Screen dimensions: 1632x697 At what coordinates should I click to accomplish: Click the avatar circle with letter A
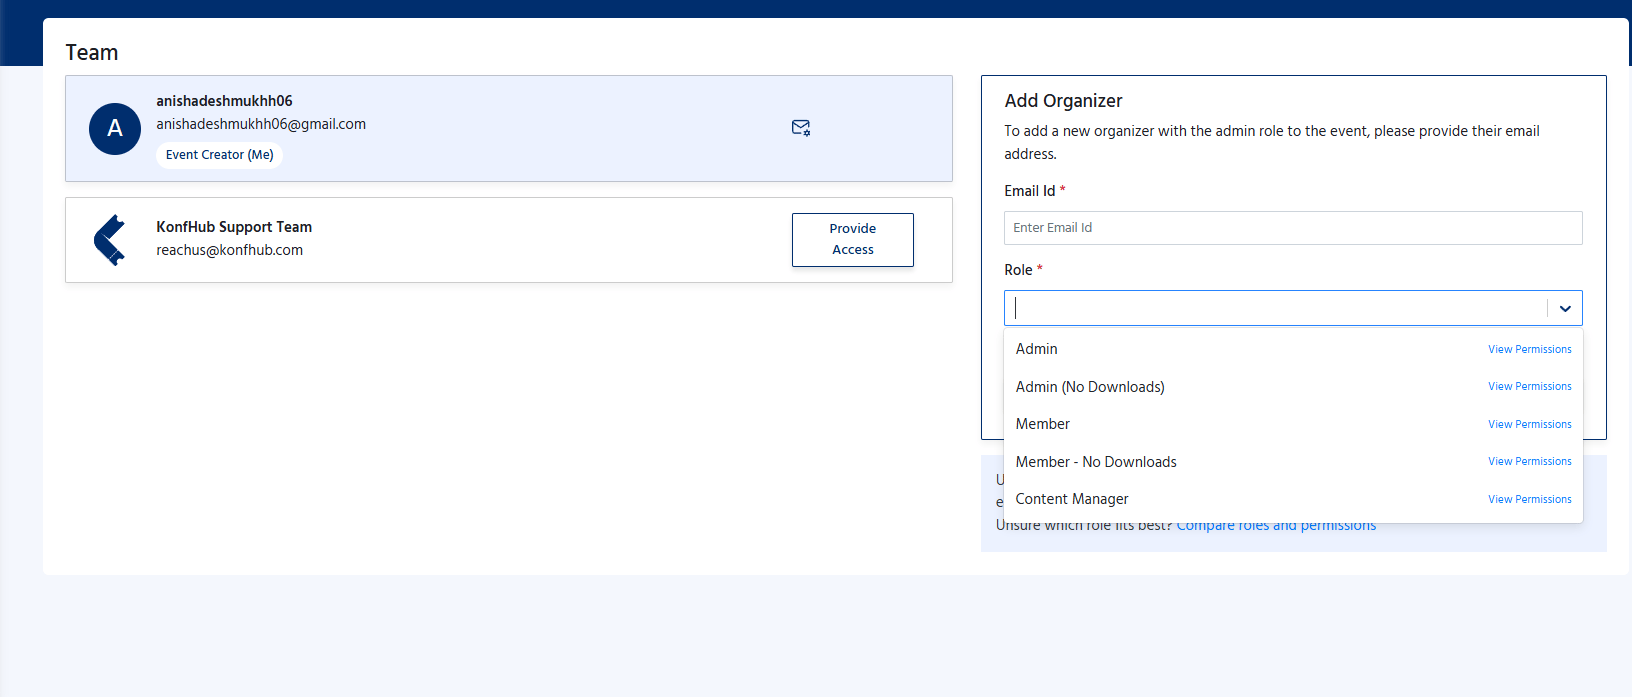(115, 129)
